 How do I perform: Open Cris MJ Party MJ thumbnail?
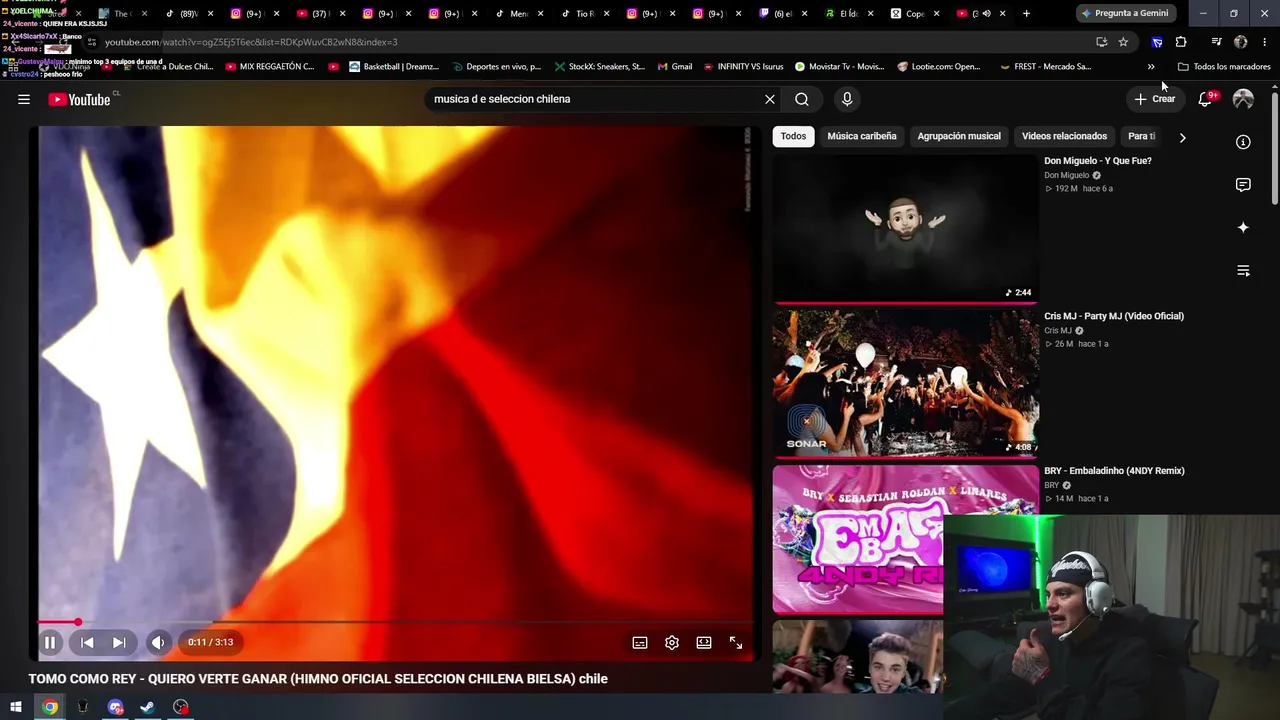point(905,383)
